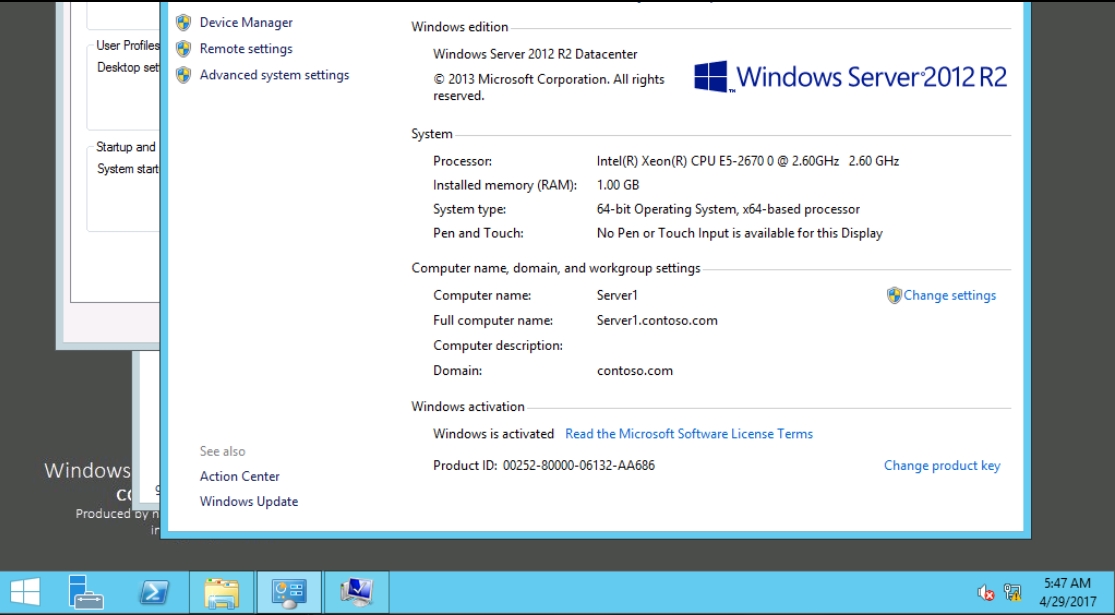The image size is (1115, 615).
Task: Click Change product key link
Action: click(941, 466)
